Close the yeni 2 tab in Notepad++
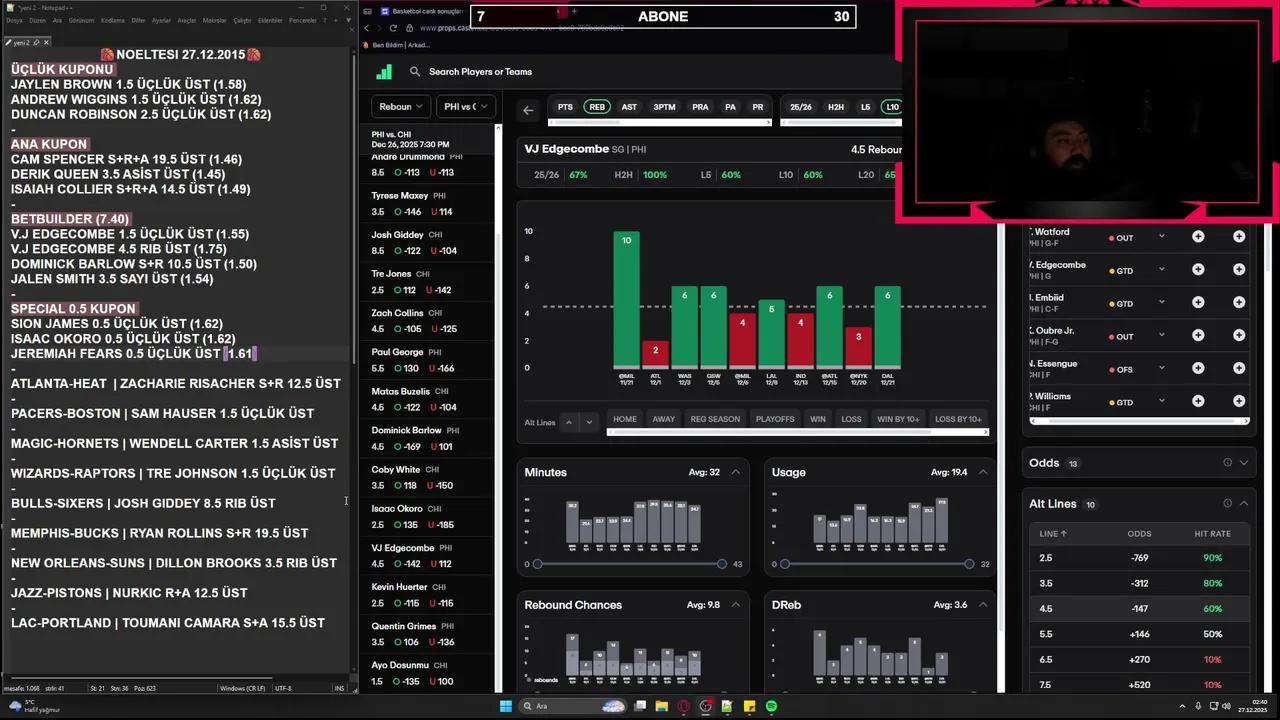The height and width of the screenshot is (720, 1280). click(46, 43)
